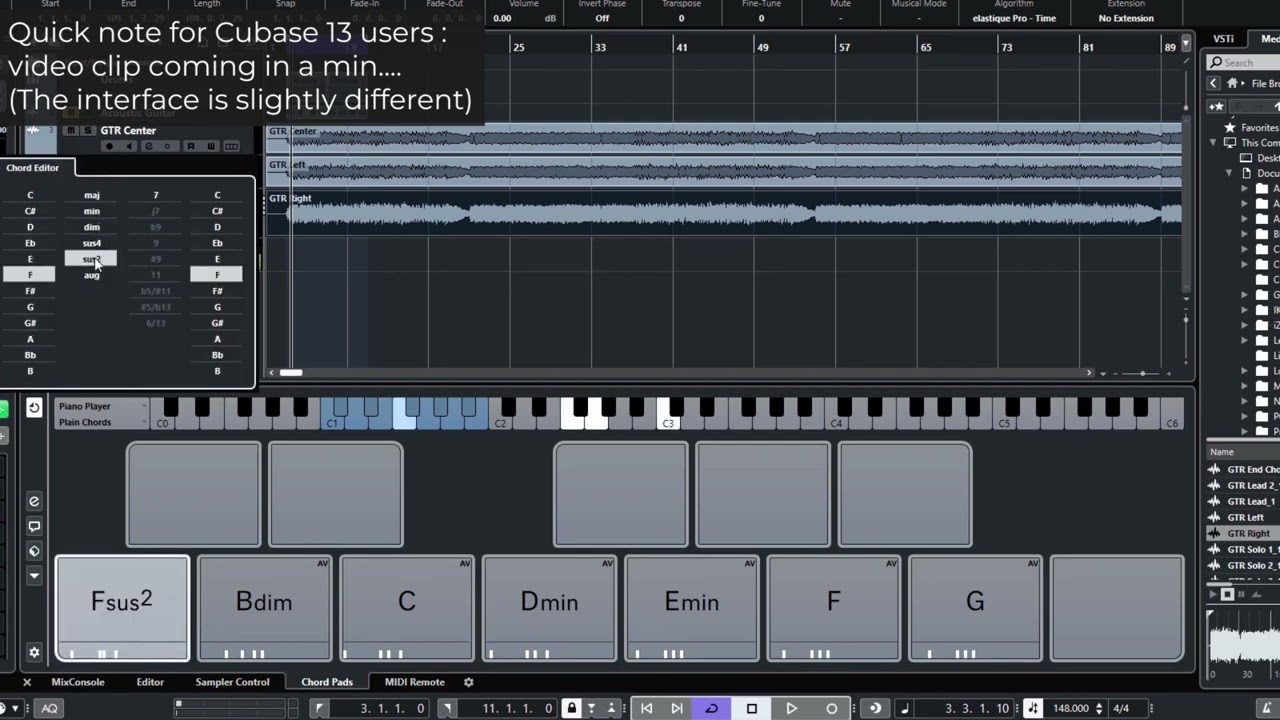Screen dimensions: 1280x720
Task: Trigger the Bdim chord pad
Action: [x=264, y=609]
